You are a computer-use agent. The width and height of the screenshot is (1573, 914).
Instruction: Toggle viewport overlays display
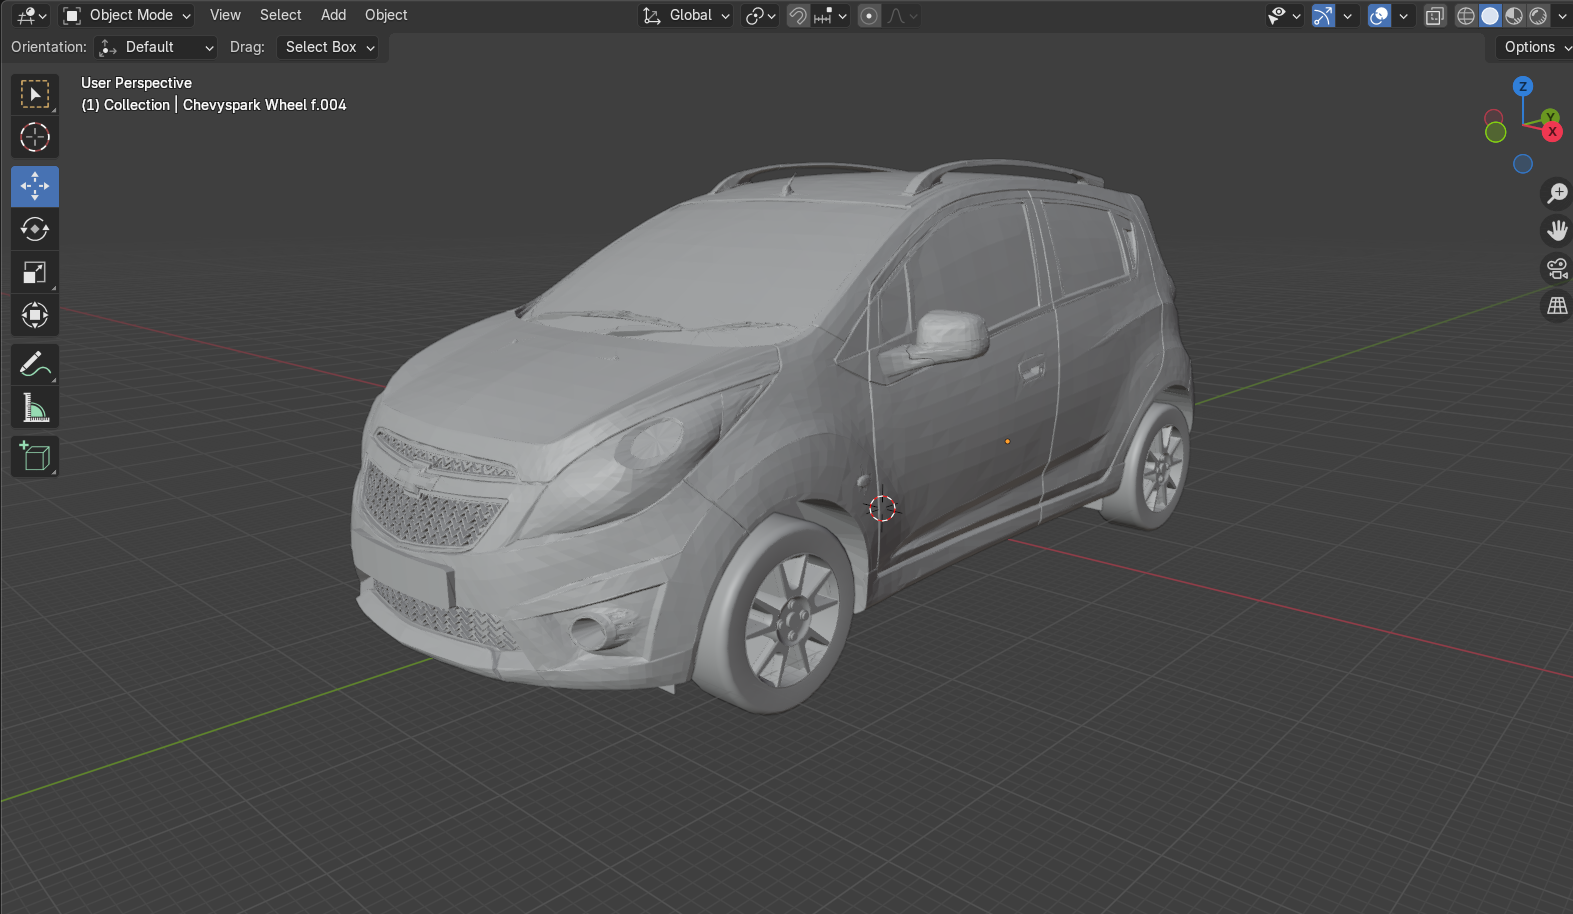coord(1379,16)
